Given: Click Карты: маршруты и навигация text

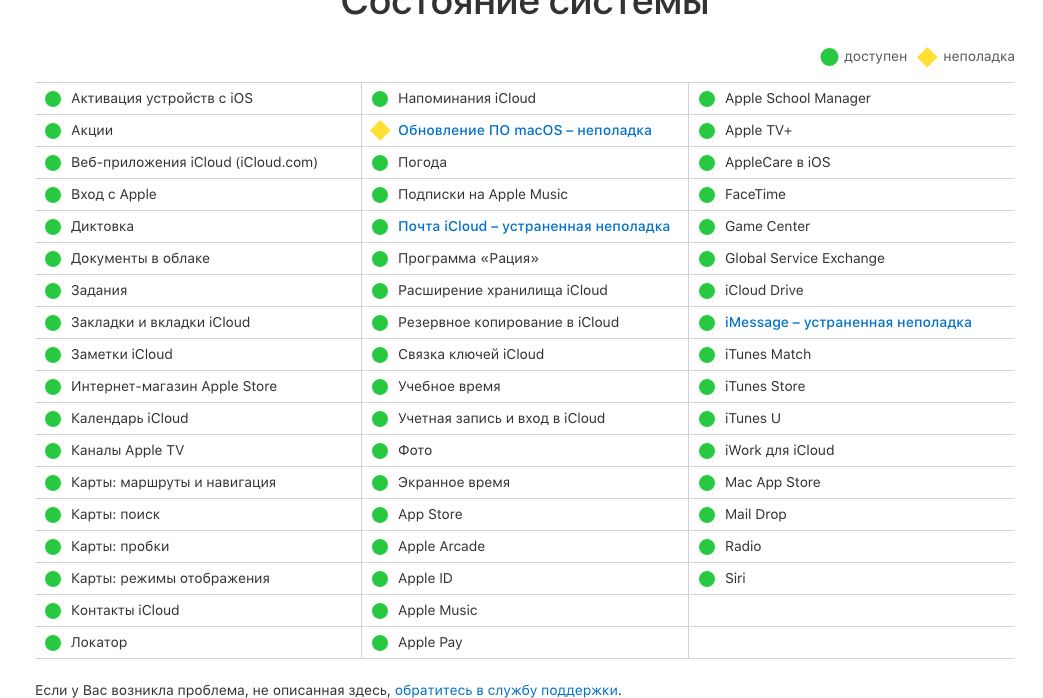Looking at the screenshot, I should (x=174, y=482).
